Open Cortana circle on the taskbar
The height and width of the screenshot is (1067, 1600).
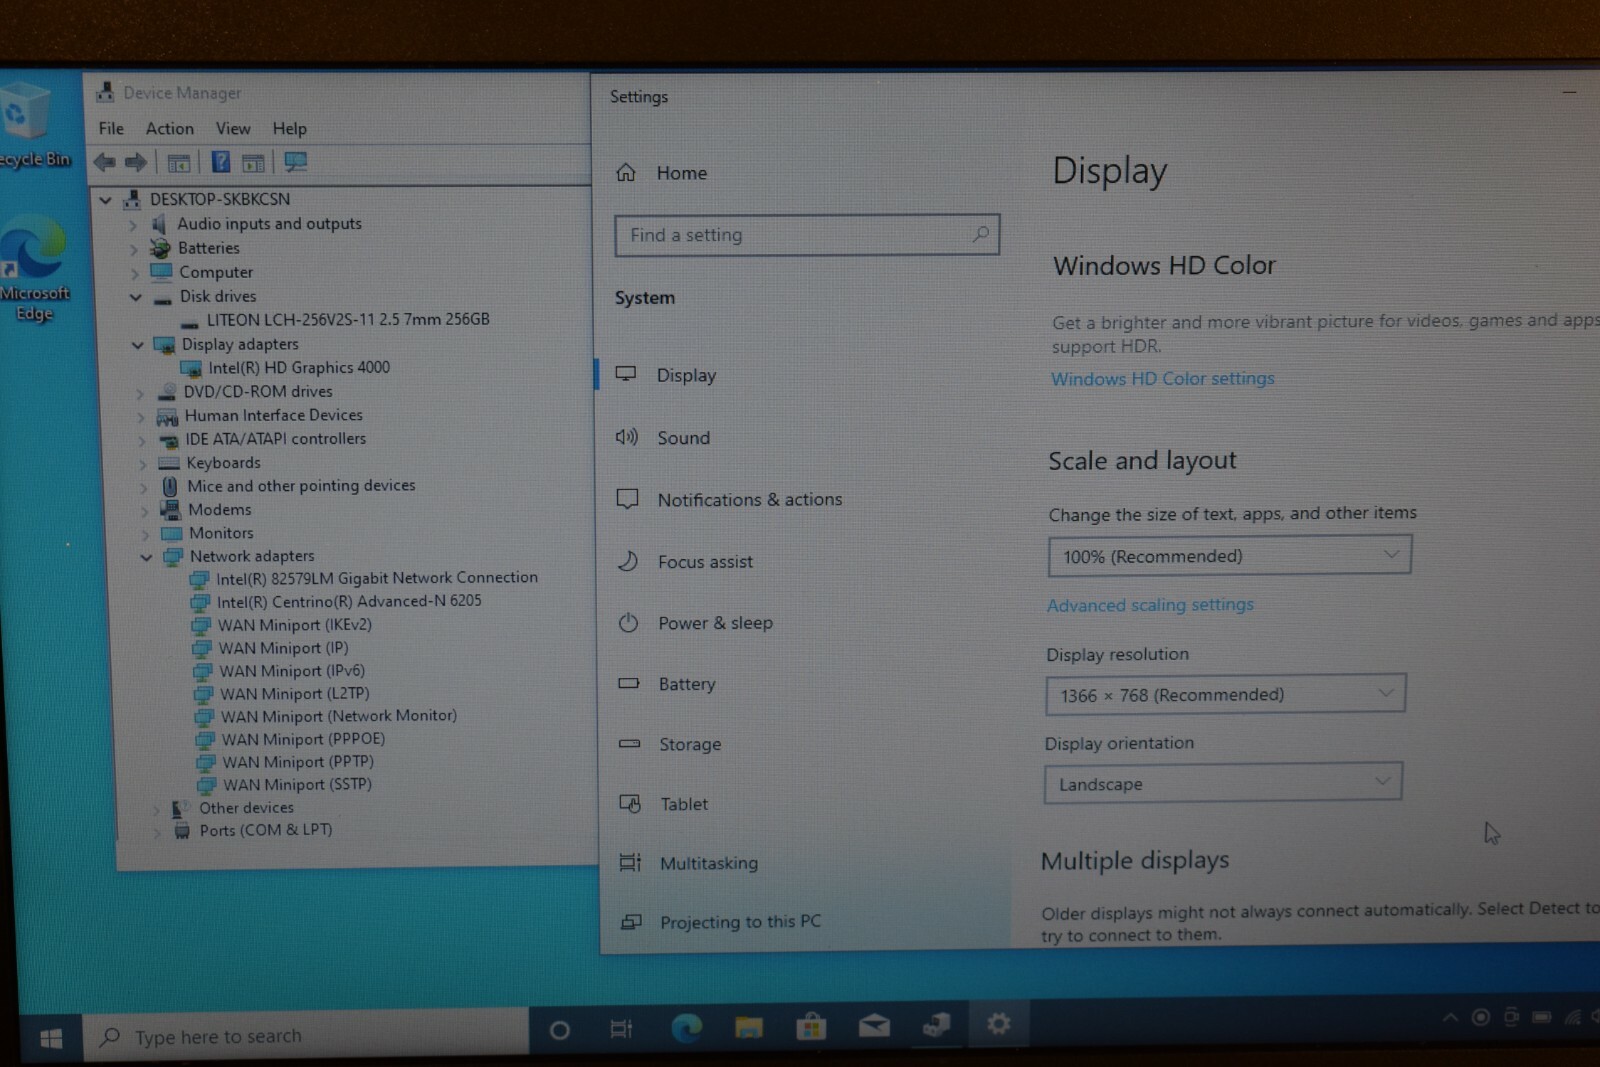coord(560,1030)
